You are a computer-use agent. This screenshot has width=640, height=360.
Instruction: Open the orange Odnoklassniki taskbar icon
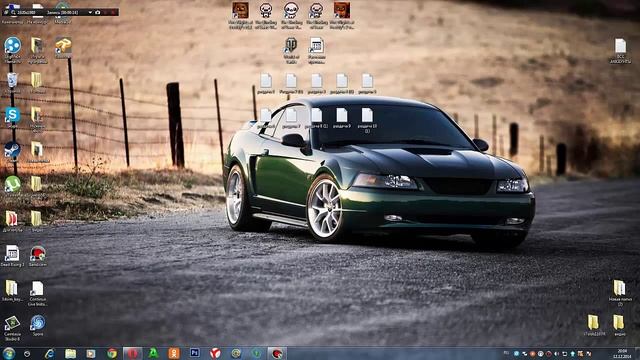[x=174, y=353]
